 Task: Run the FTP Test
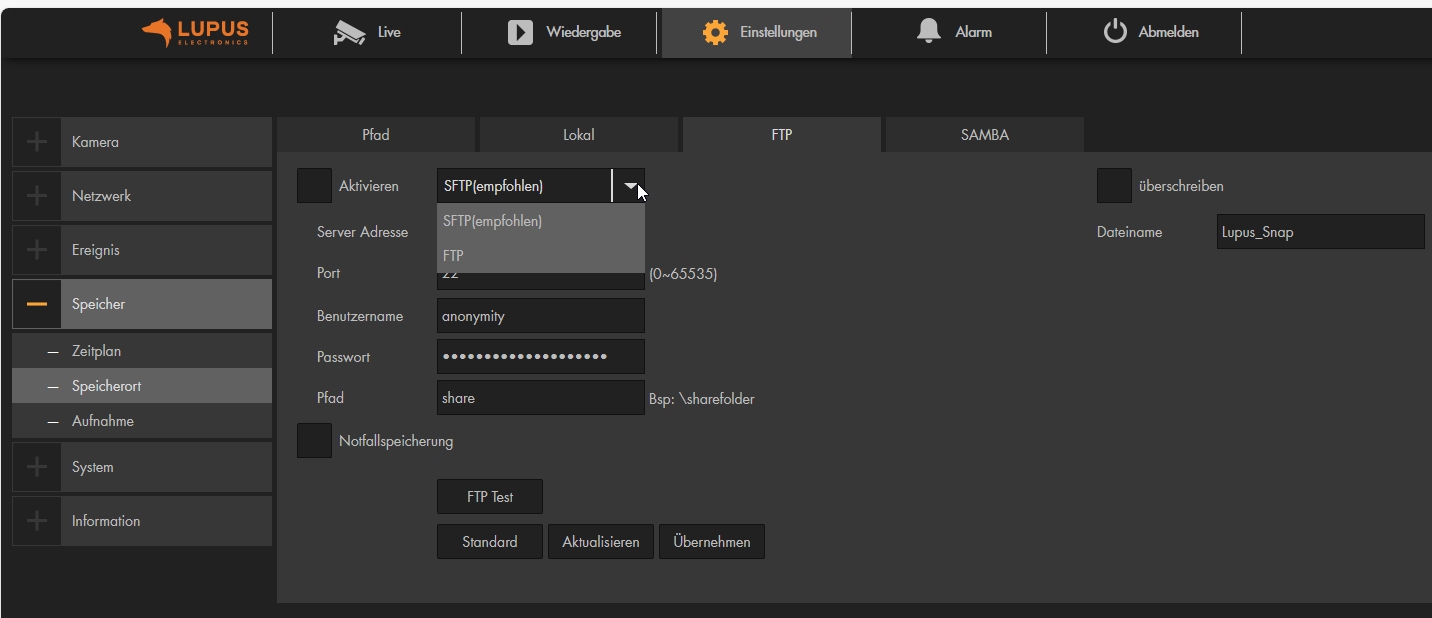[489, 496]
